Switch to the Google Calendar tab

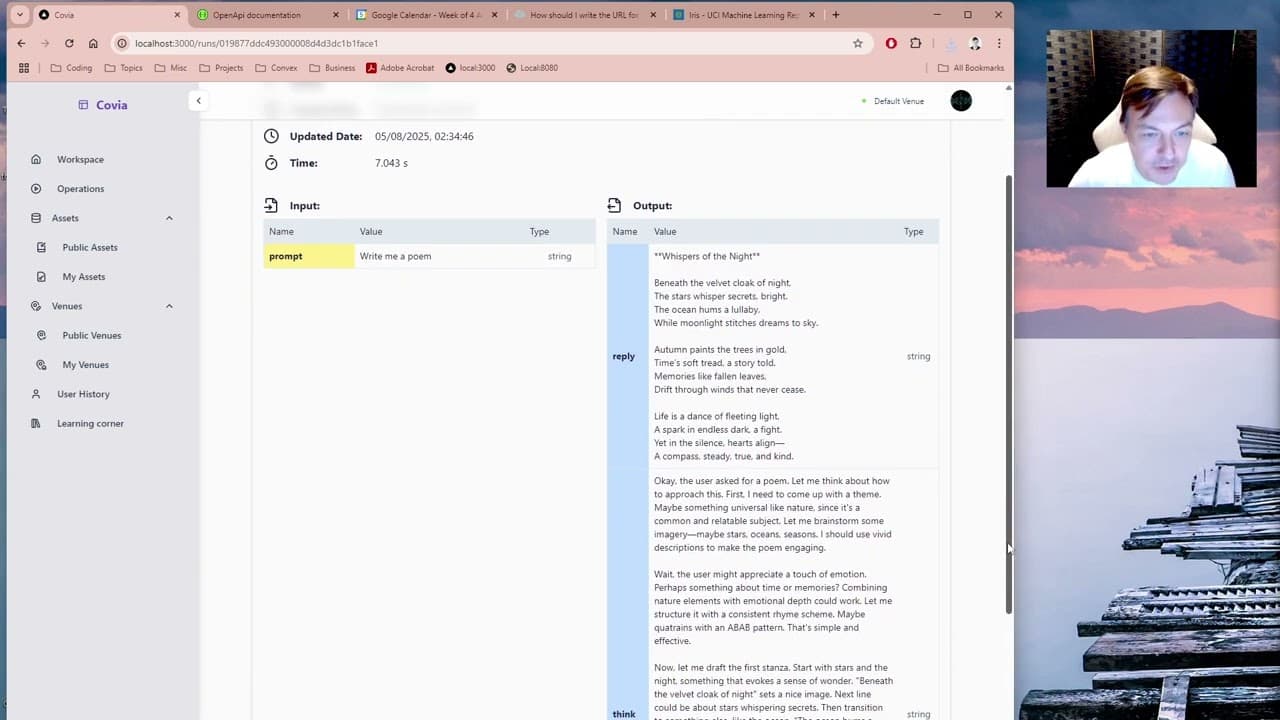[426, 15]
